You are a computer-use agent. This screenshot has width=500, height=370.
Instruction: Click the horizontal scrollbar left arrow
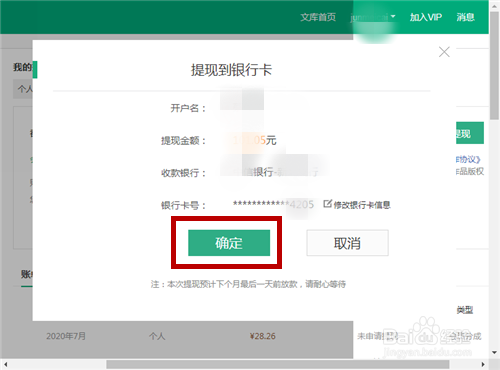tap(5, 365)
